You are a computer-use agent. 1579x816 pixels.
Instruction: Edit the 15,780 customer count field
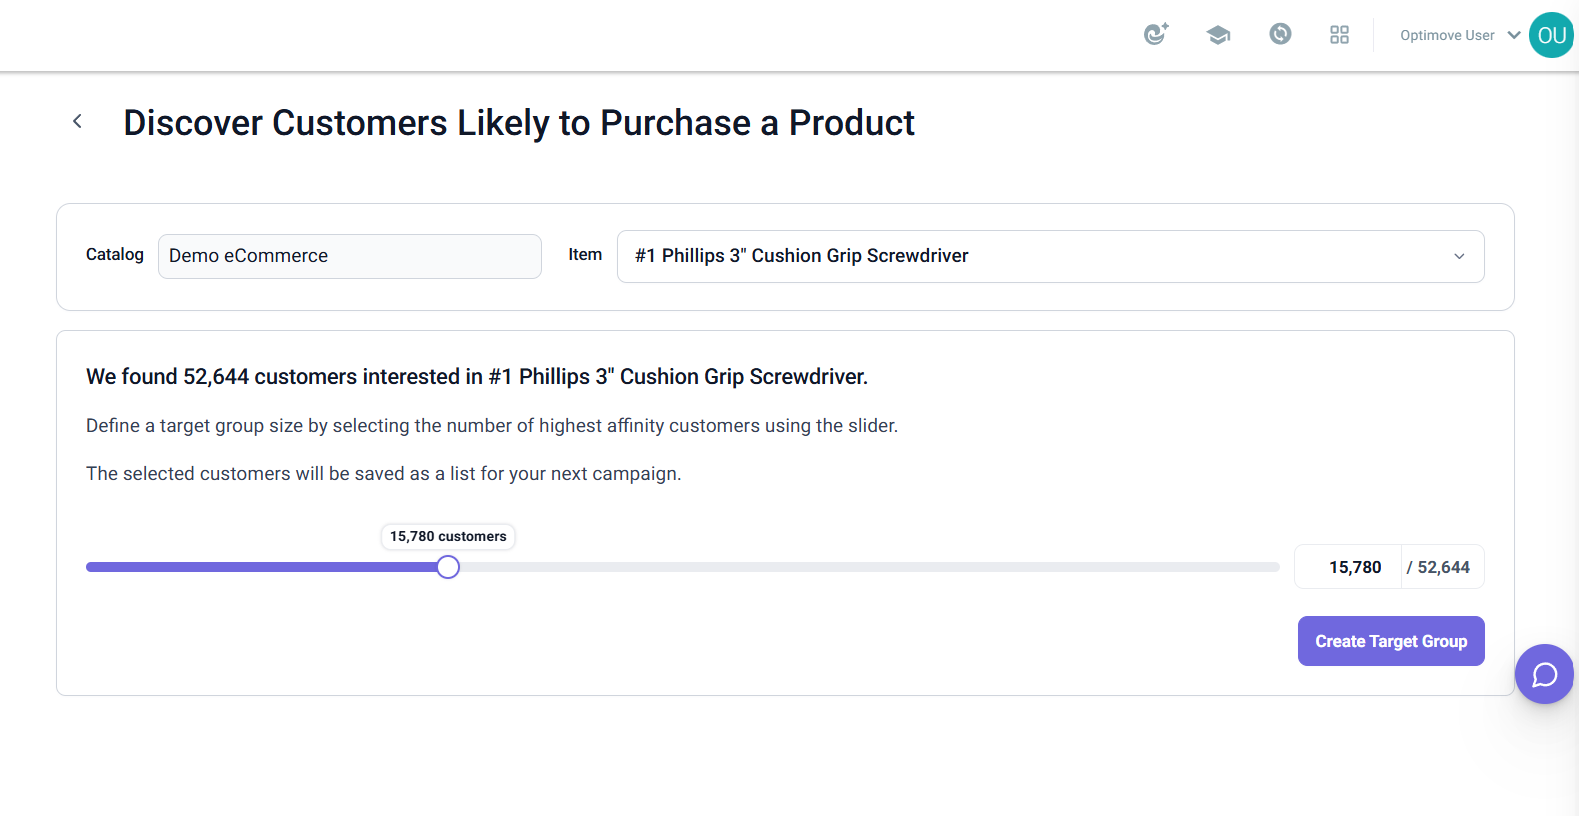[x=1349, y=567]
